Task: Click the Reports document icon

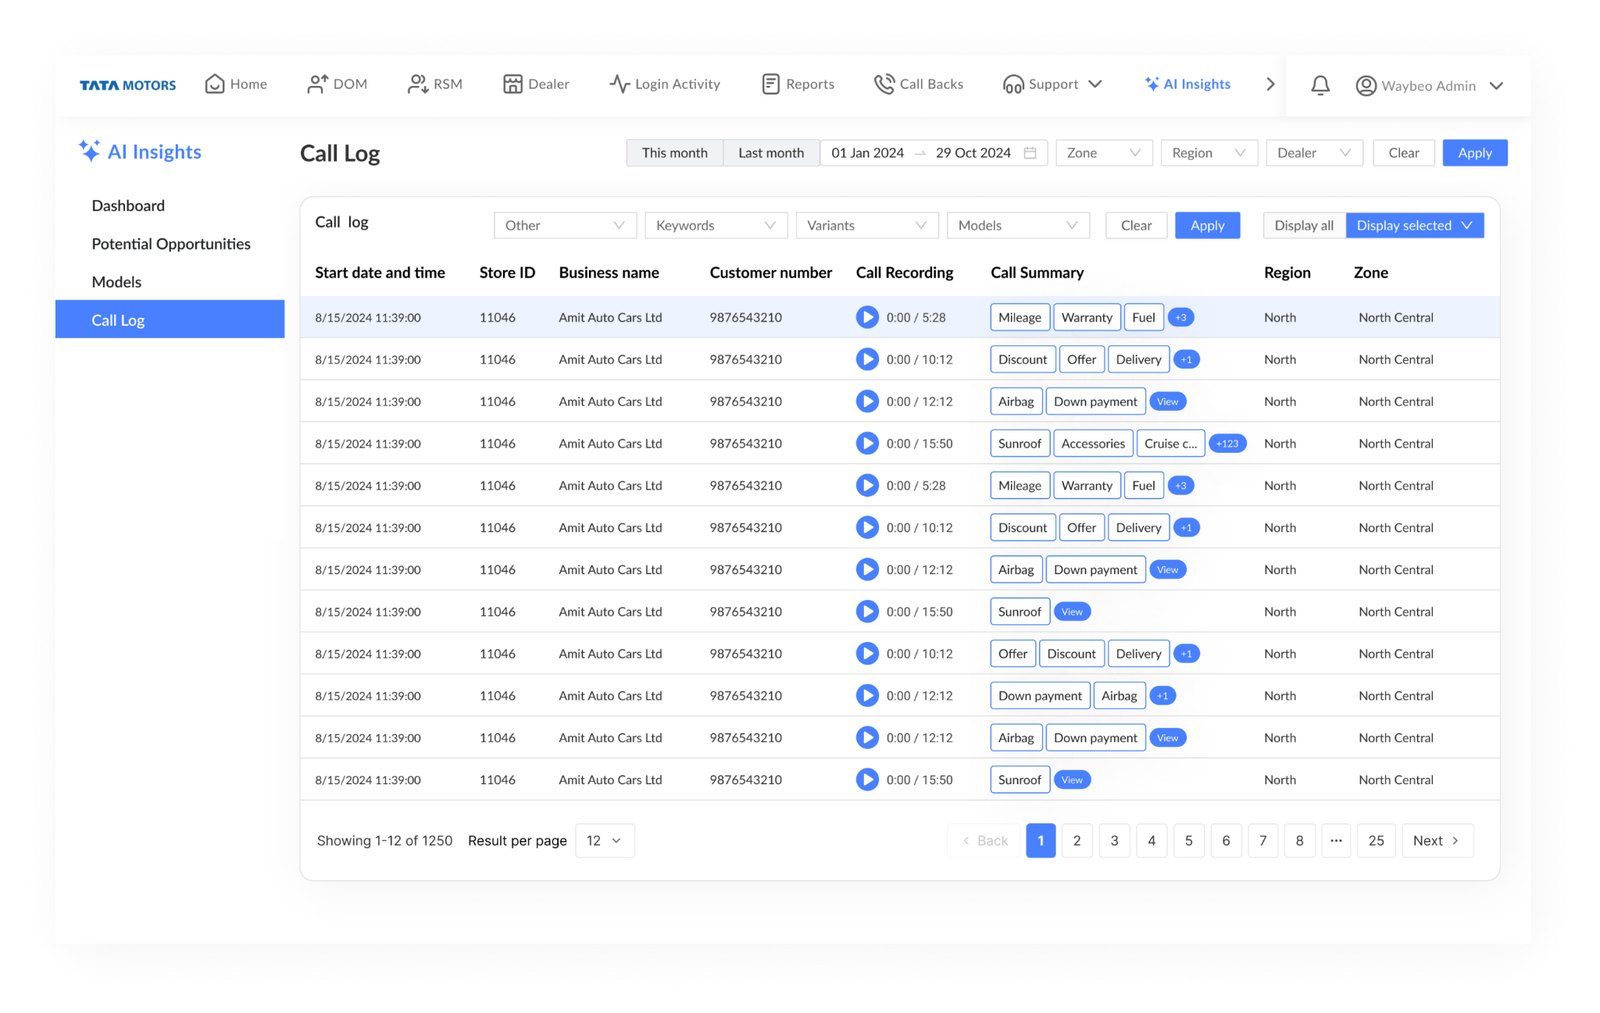Action: 770,84
